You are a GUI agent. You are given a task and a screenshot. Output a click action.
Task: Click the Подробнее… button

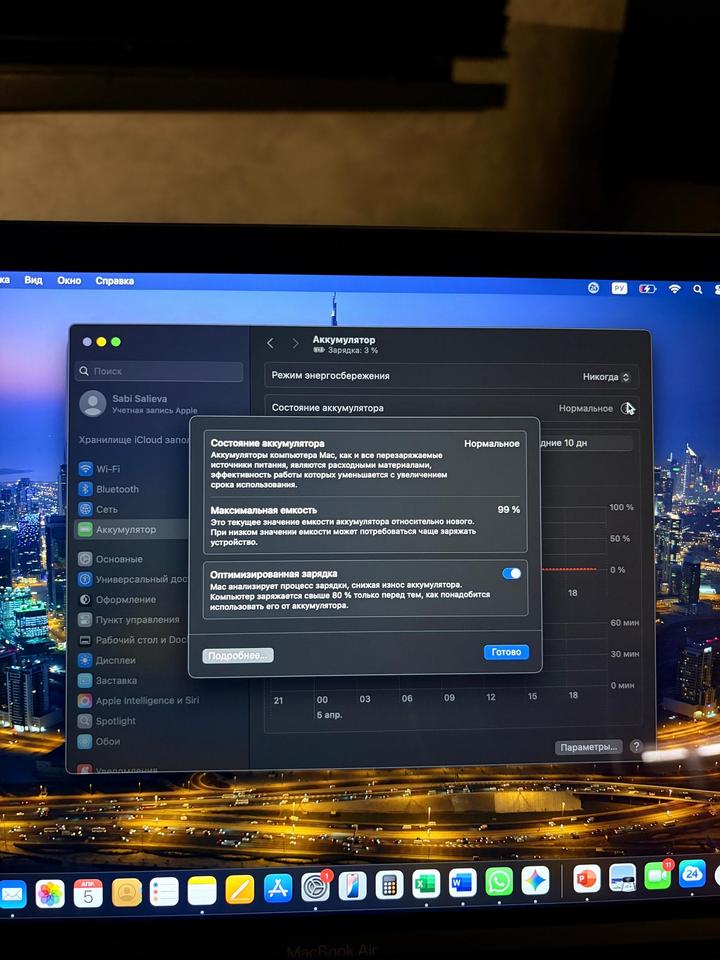tap(238, 656)
